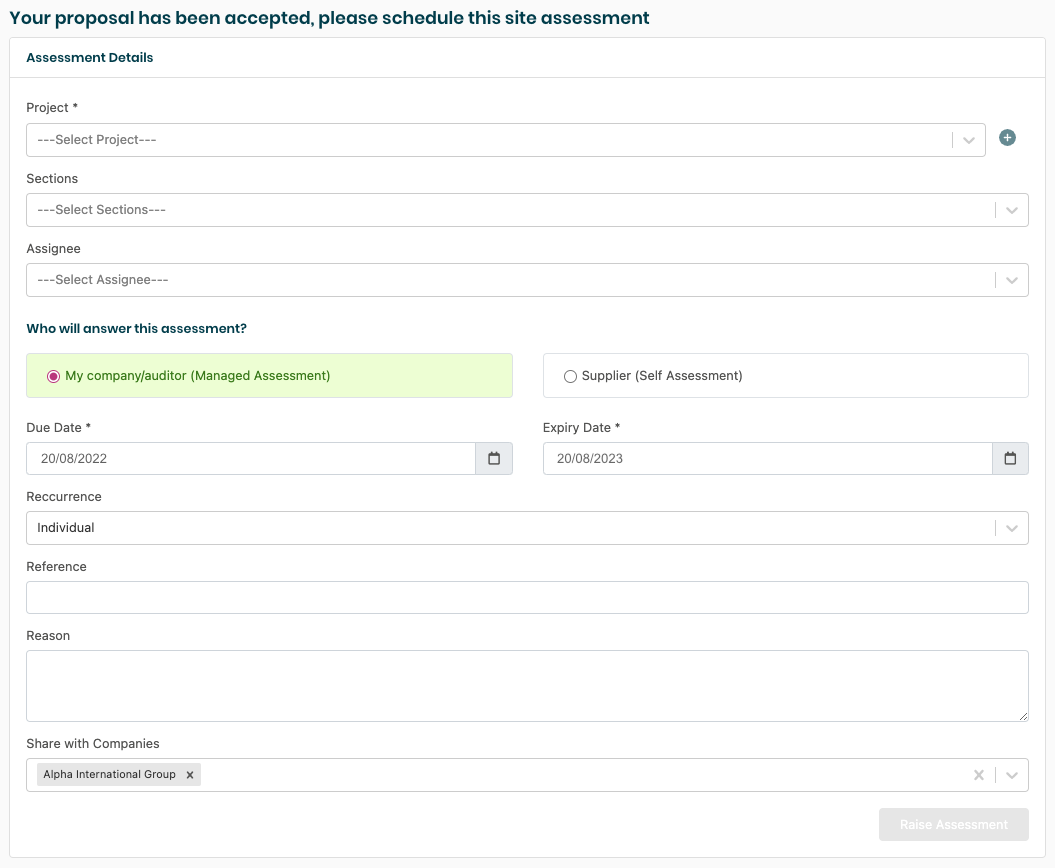Open the Due Date calendar picker icon
This screenshot has width=1055, height=868.
(494, 459)
